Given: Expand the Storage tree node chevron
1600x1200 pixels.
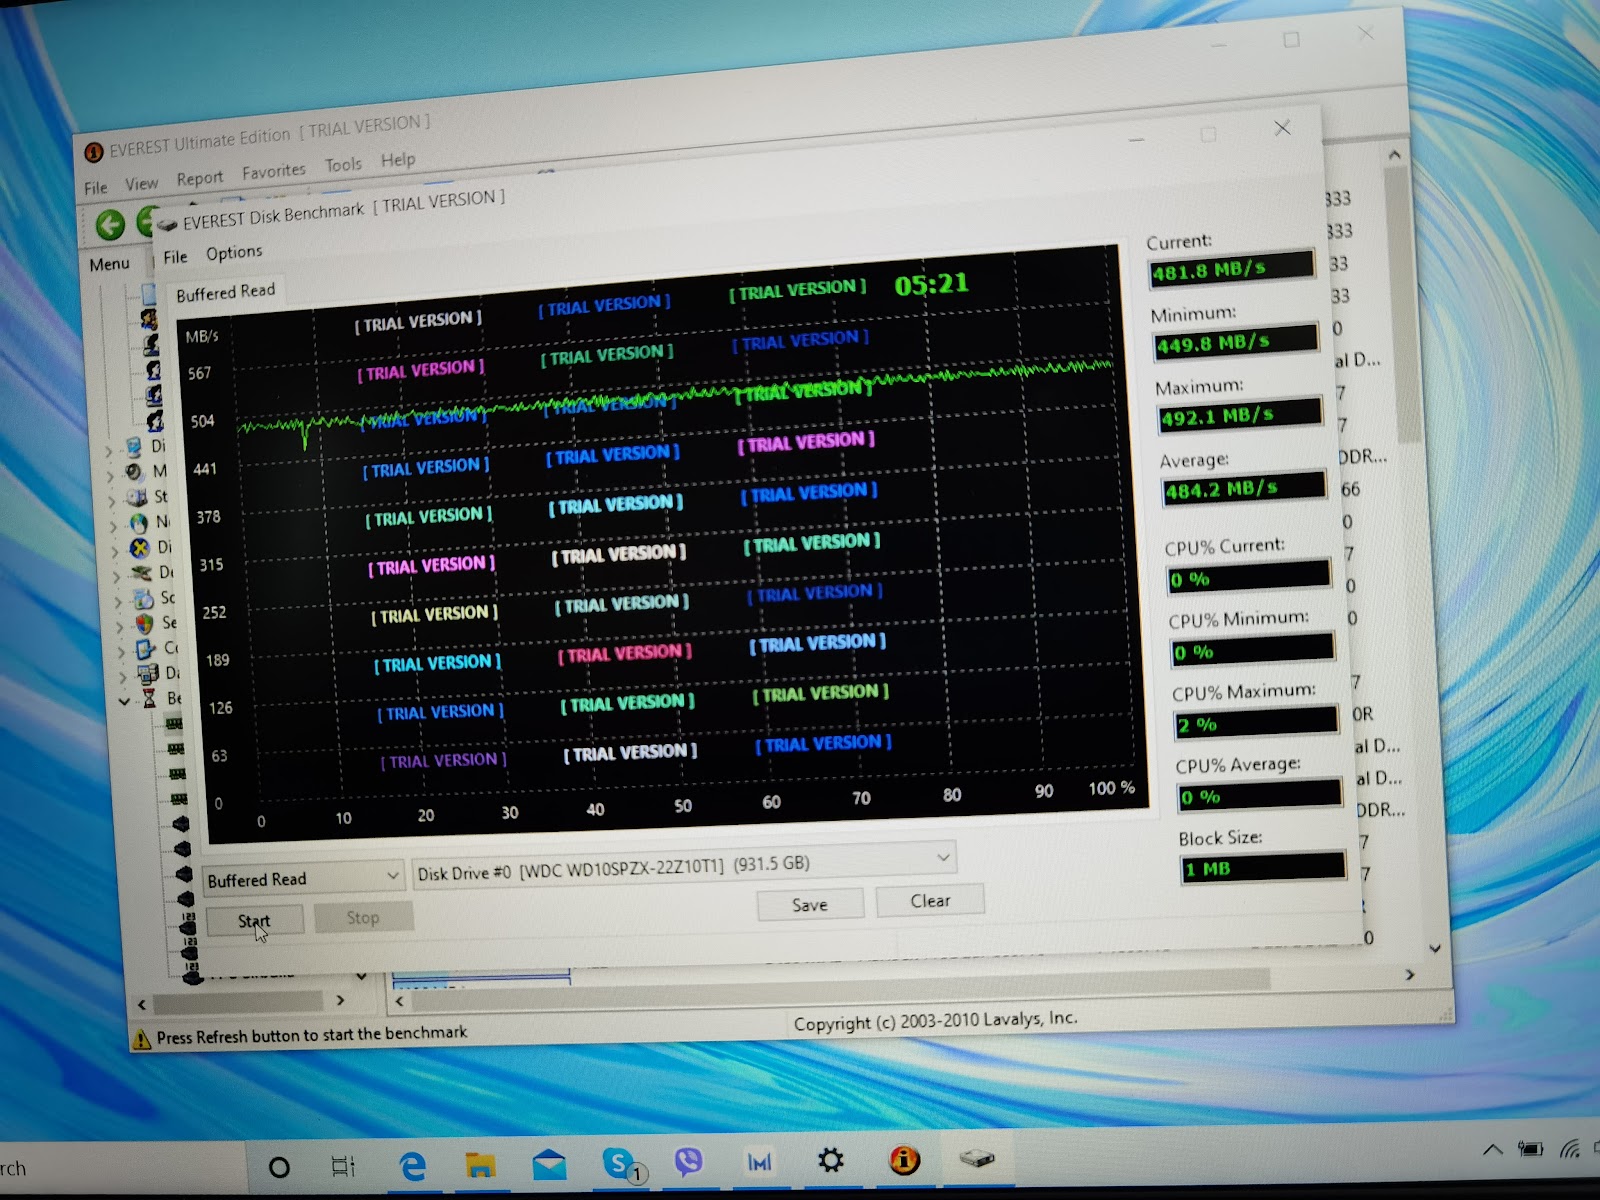Looking at the screenshot, I should [x=113, y=502].
